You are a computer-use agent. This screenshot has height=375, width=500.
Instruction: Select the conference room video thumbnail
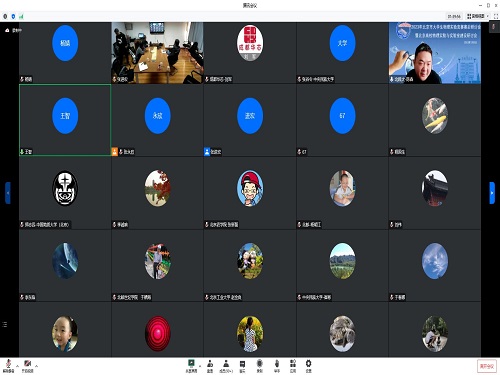[157, 53]
